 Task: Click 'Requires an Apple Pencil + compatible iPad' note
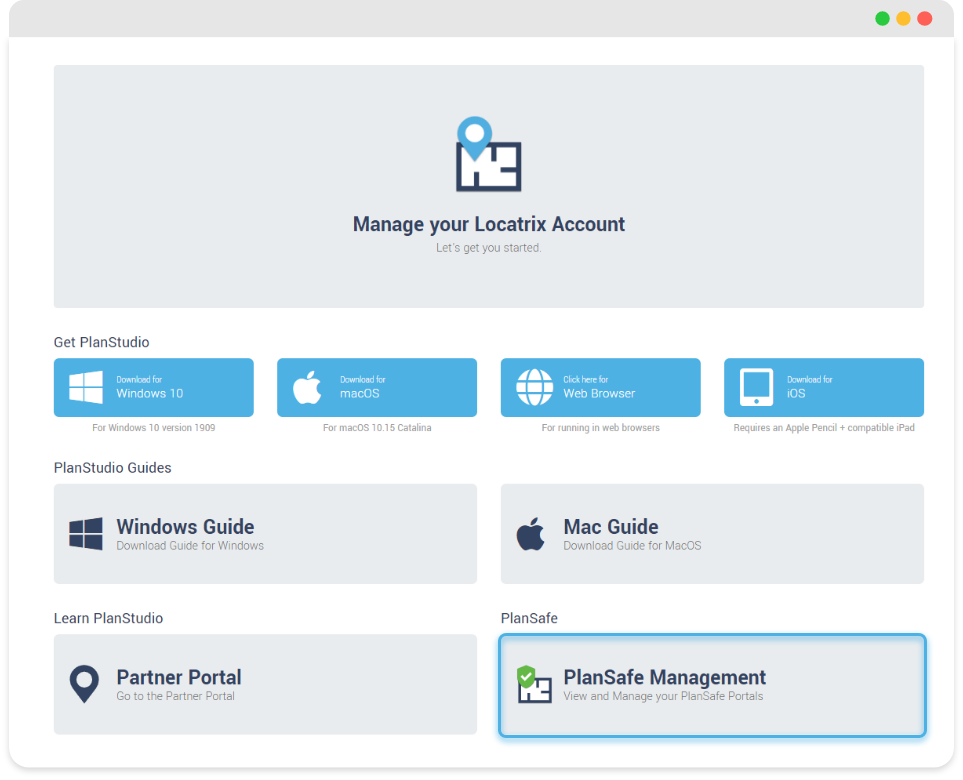(824, 427)
